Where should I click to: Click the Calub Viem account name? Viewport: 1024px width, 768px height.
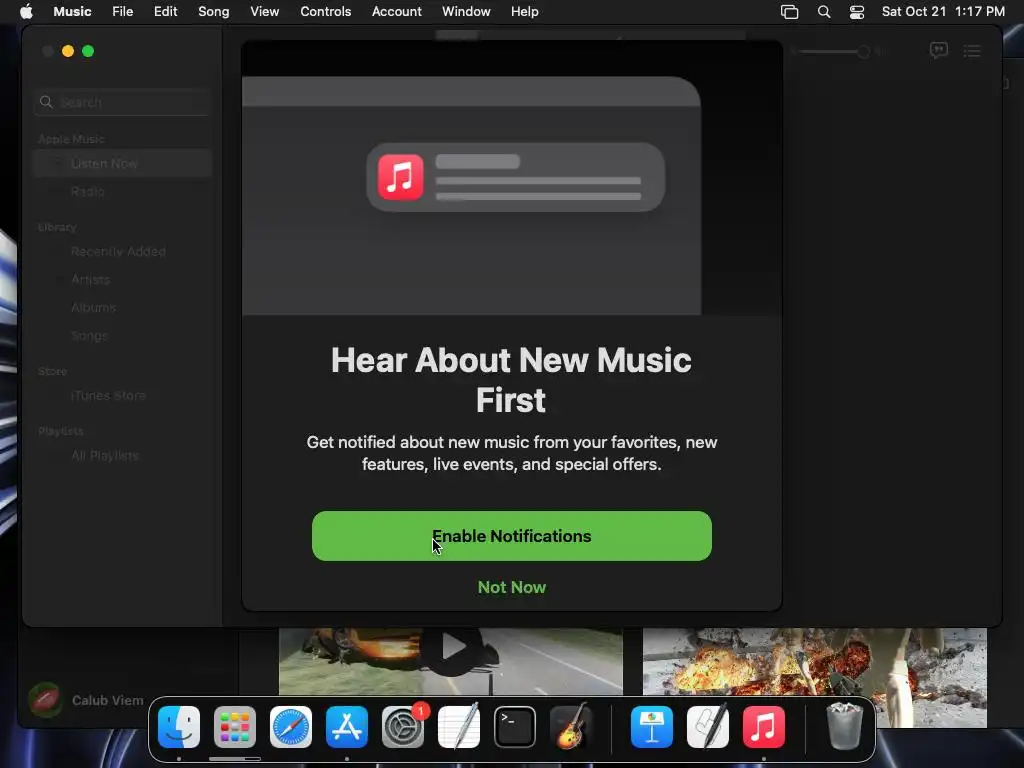tap(108, 700)
